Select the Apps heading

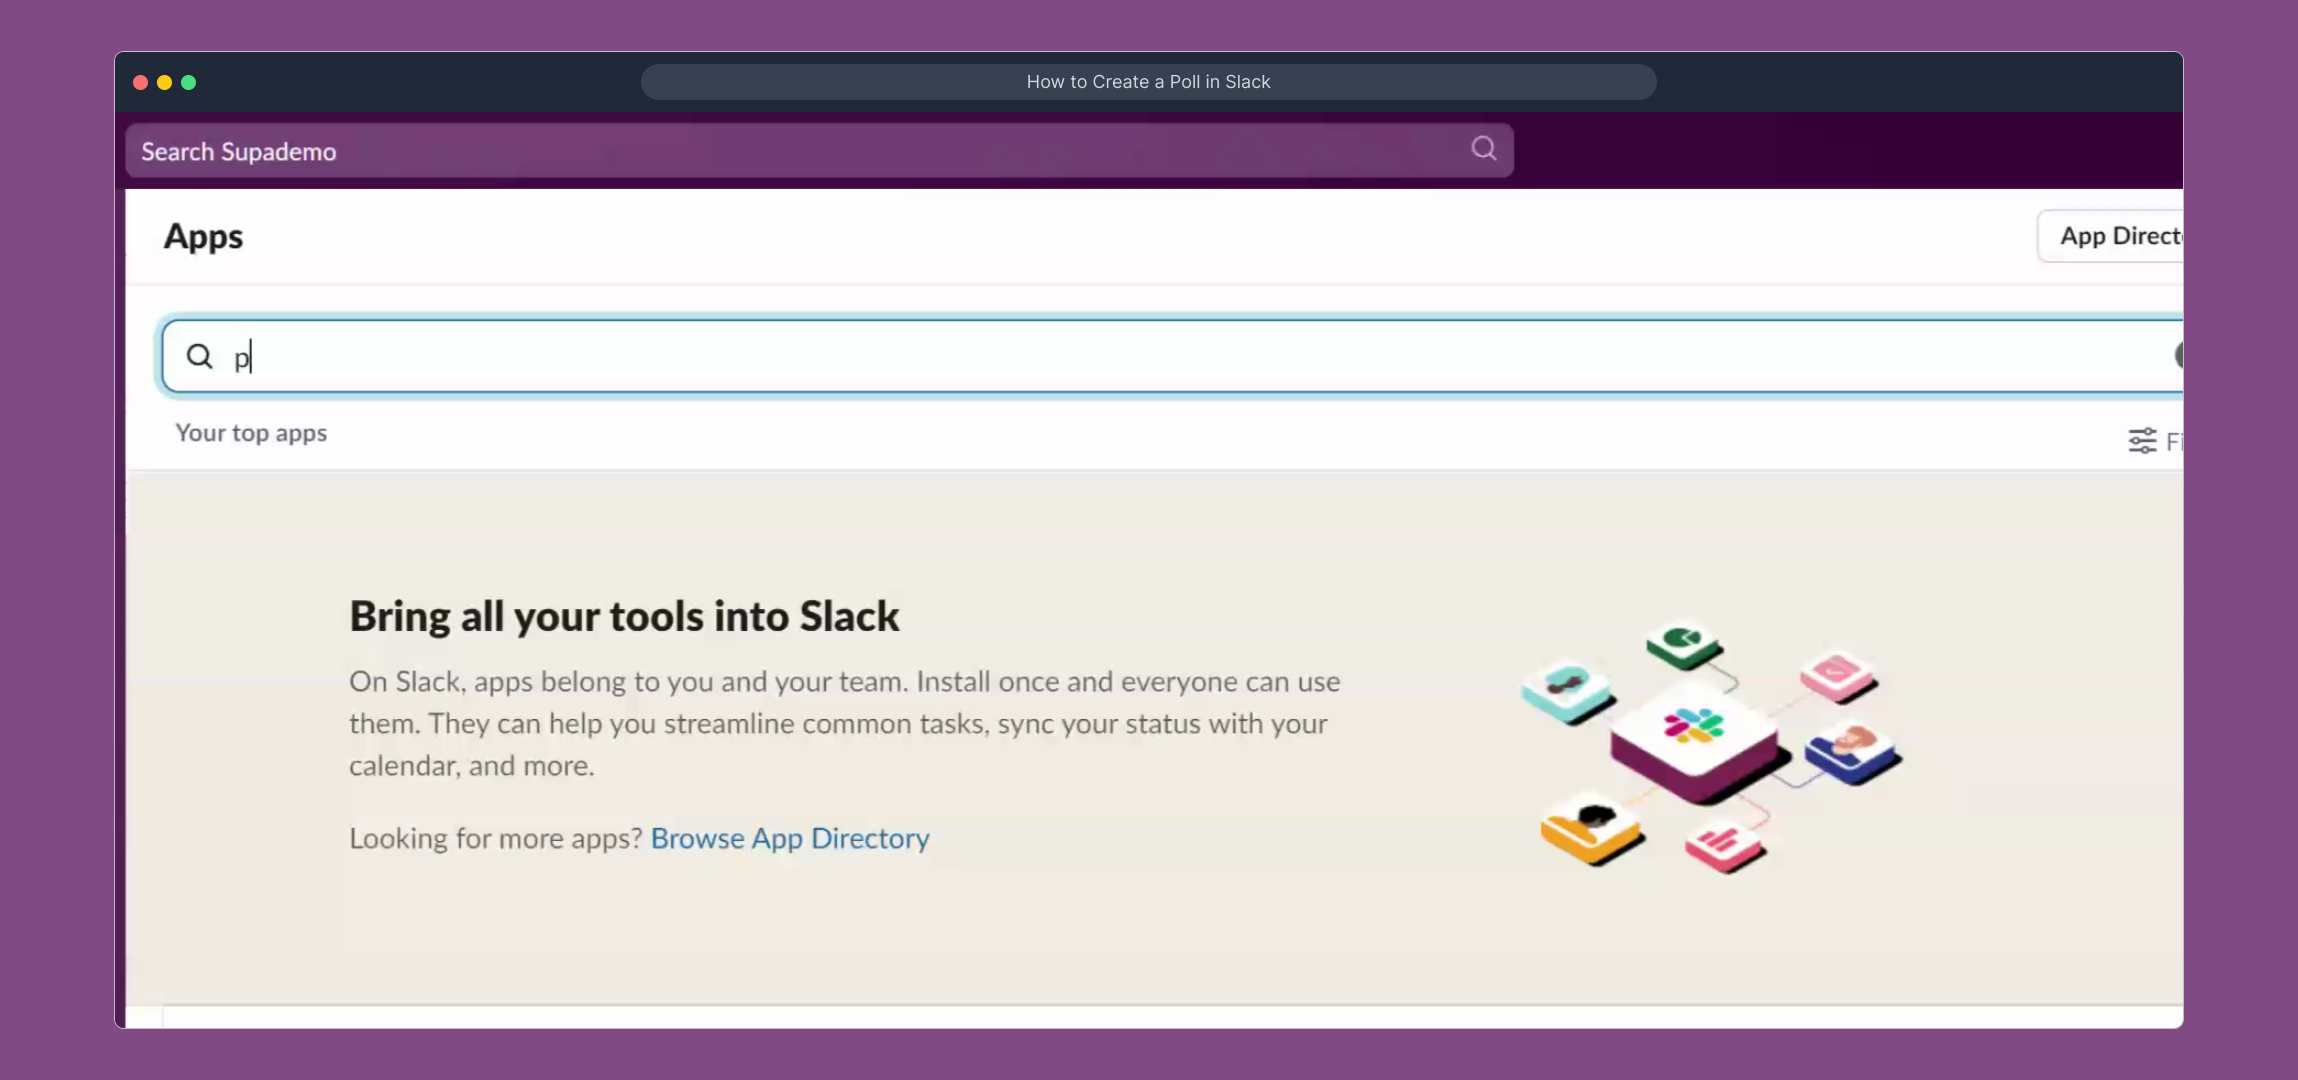click(x=203, y=237)
